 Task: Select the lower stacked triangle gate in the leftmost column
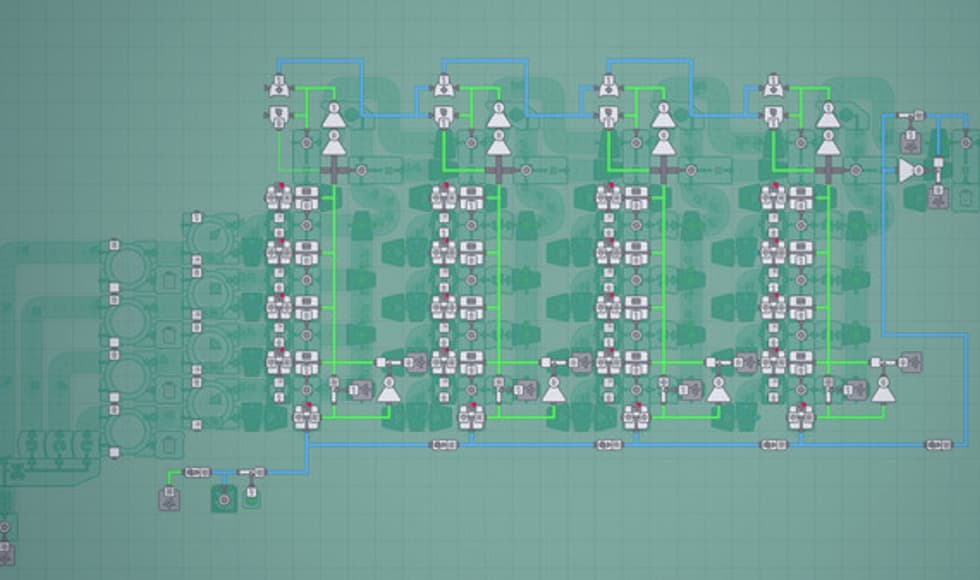pos(334,144)
